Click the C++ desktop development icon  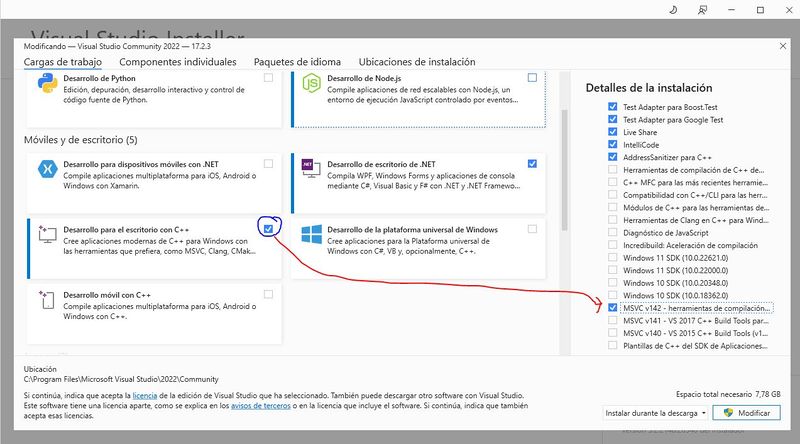click(x=47, y=234)
